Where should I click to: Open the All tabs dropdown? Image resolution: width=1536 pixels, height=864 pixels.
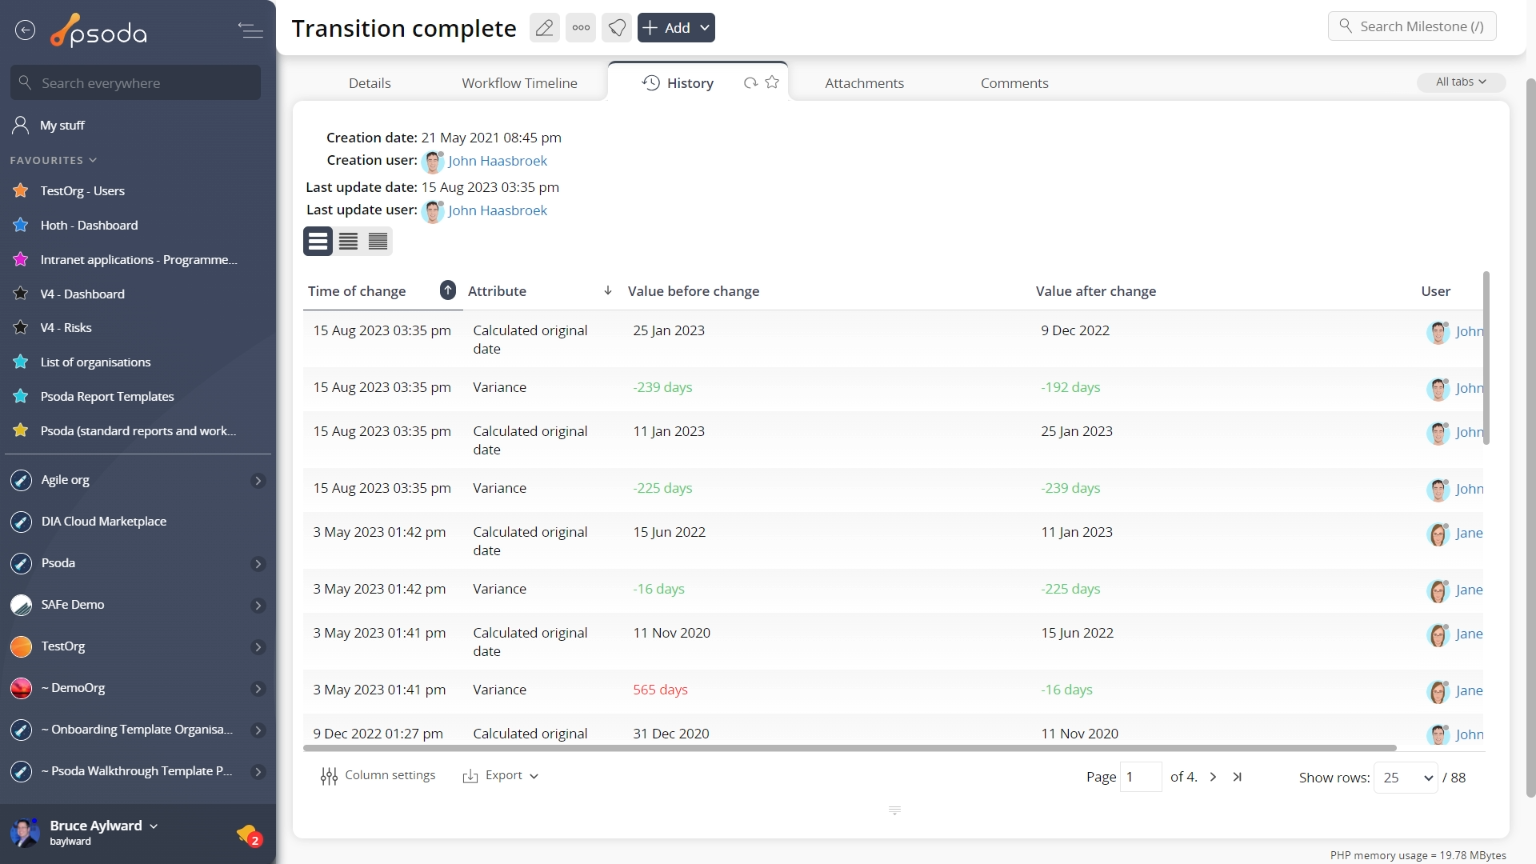(x=1461, y=82)
